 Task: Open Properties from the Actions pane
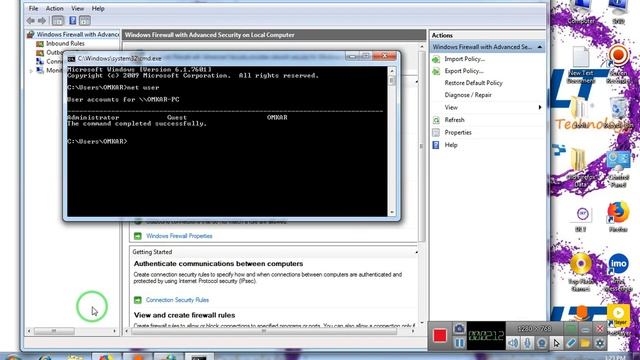pyautogui.click(x=458, y=133)
